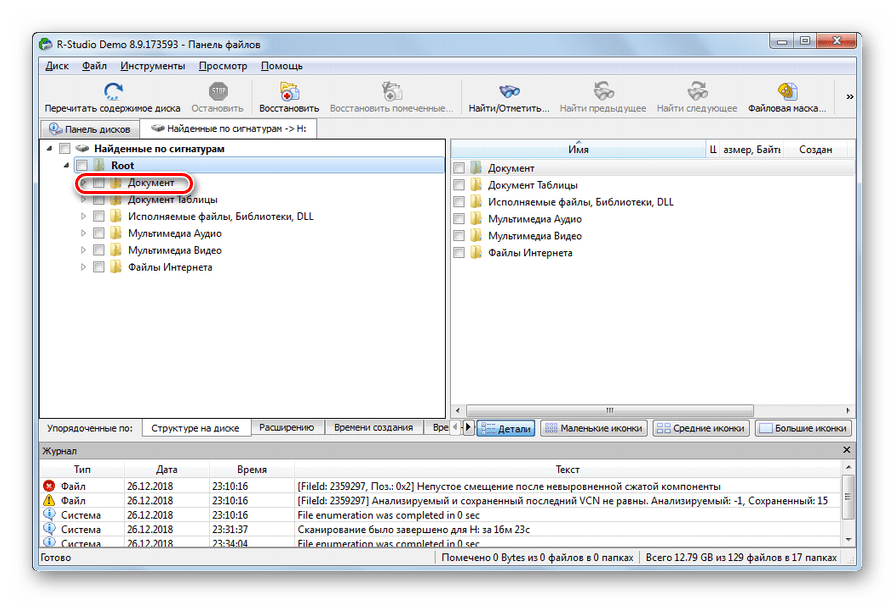Sort file list by Имя column
The image size is (895, 604).
click(578, 150)
